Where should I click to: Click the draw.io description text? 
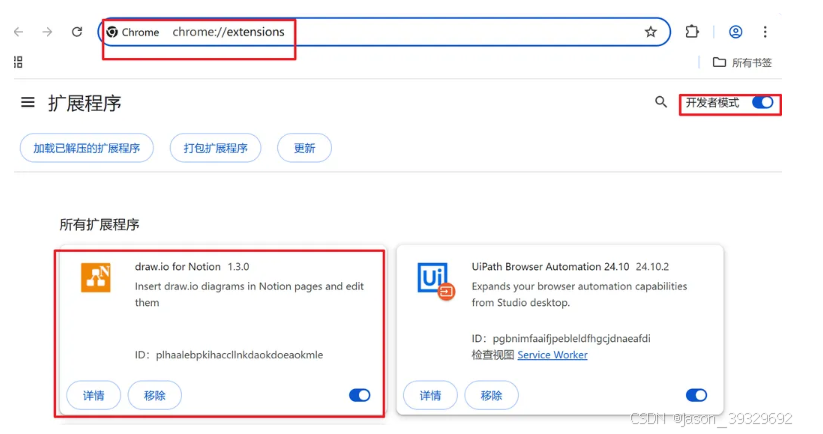point(249,294)
